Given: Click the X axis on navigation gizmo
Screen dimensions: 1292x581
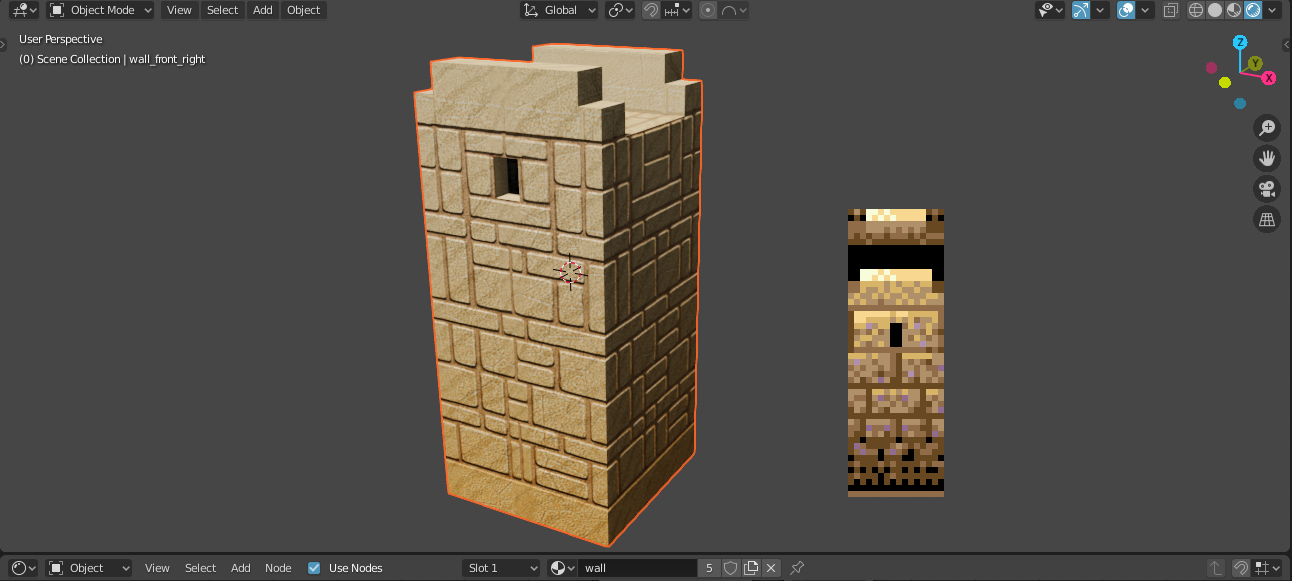Looking at the screenshot, I should 1269,77.
